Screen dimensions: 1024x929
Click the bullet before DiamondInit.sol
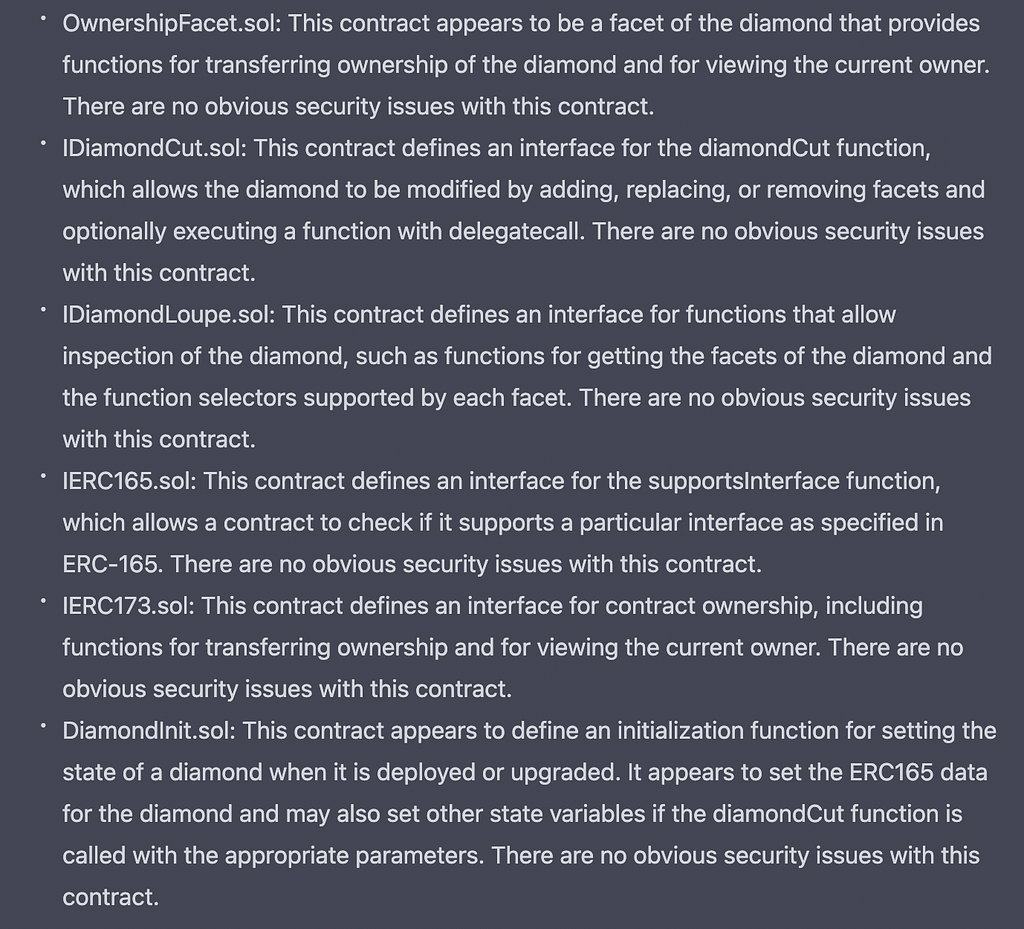click(x=42, y=725)
